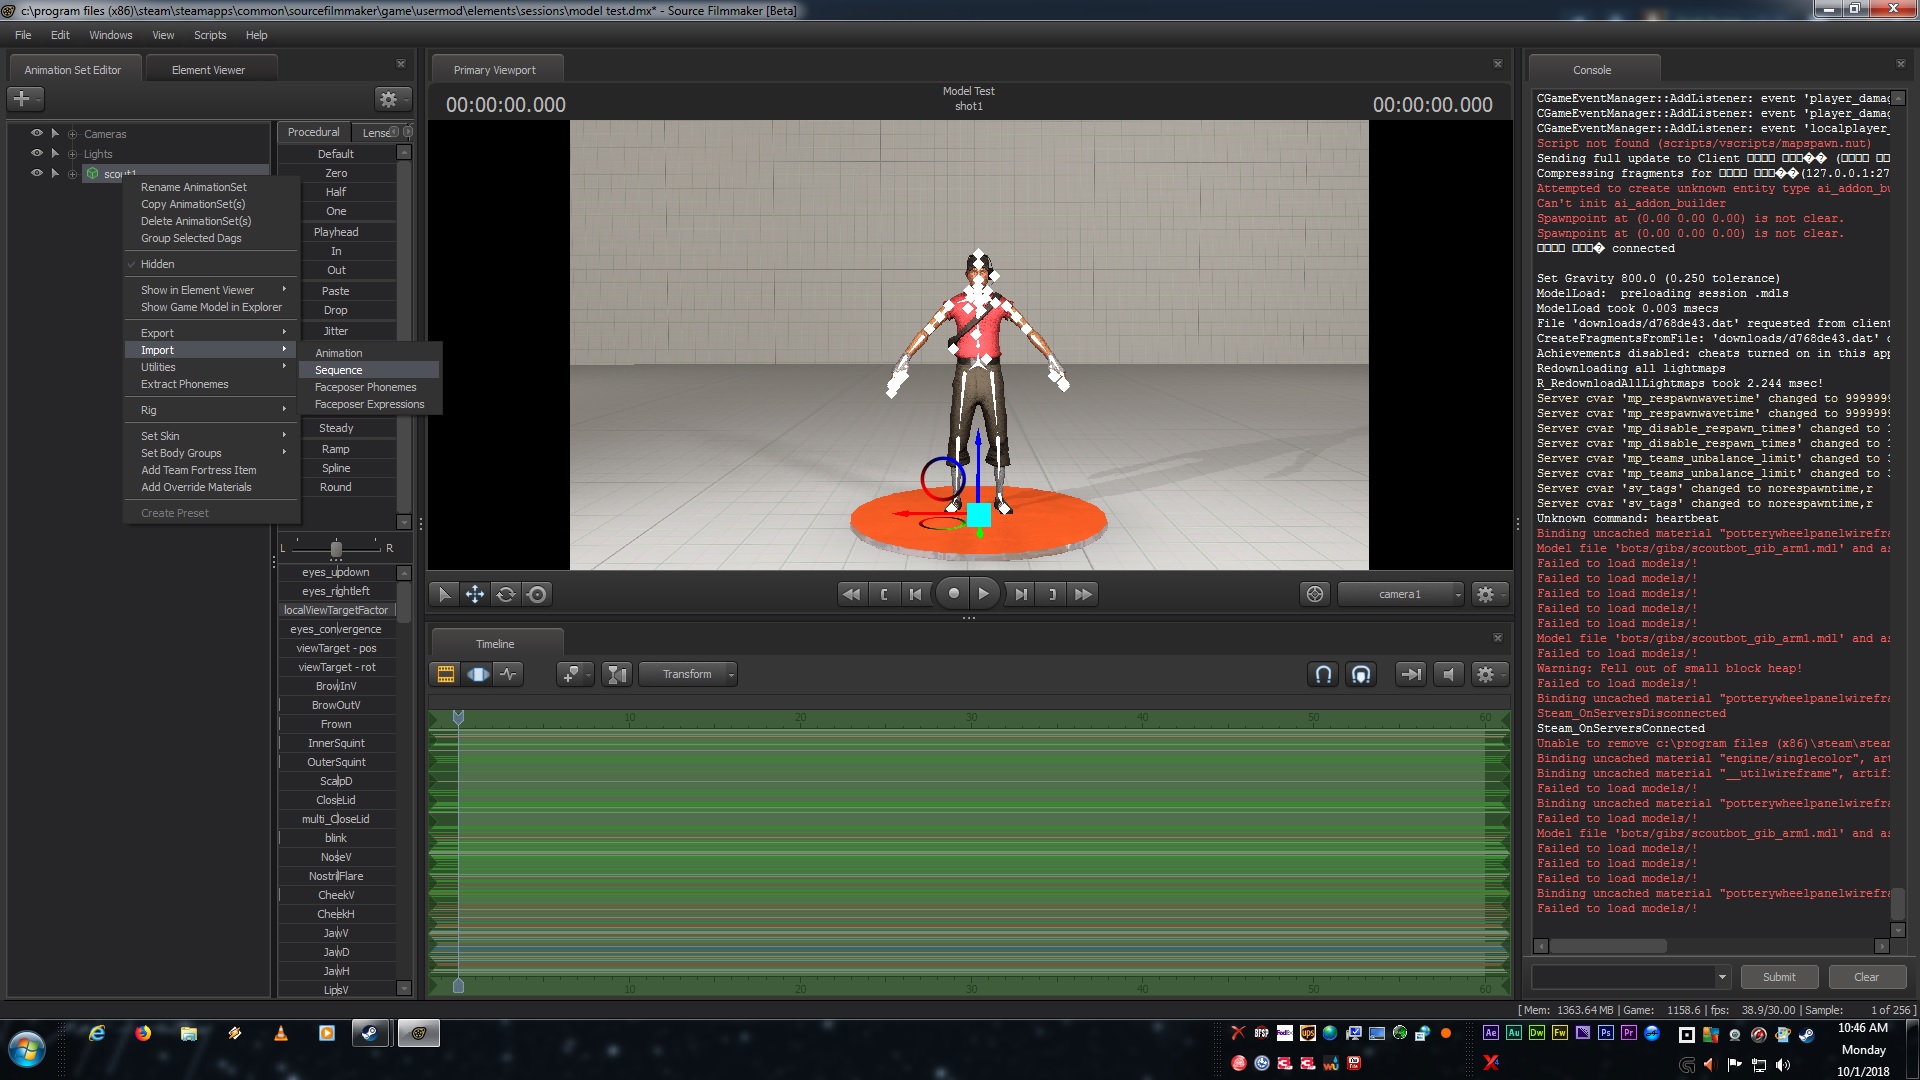Clear the console output

click(1866, 977)
